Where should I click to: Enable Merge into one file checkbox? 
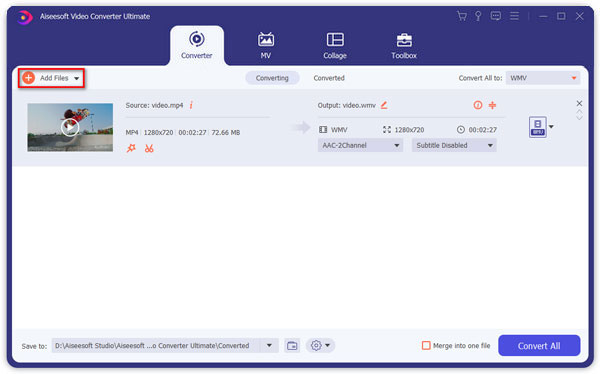(426, 345)
